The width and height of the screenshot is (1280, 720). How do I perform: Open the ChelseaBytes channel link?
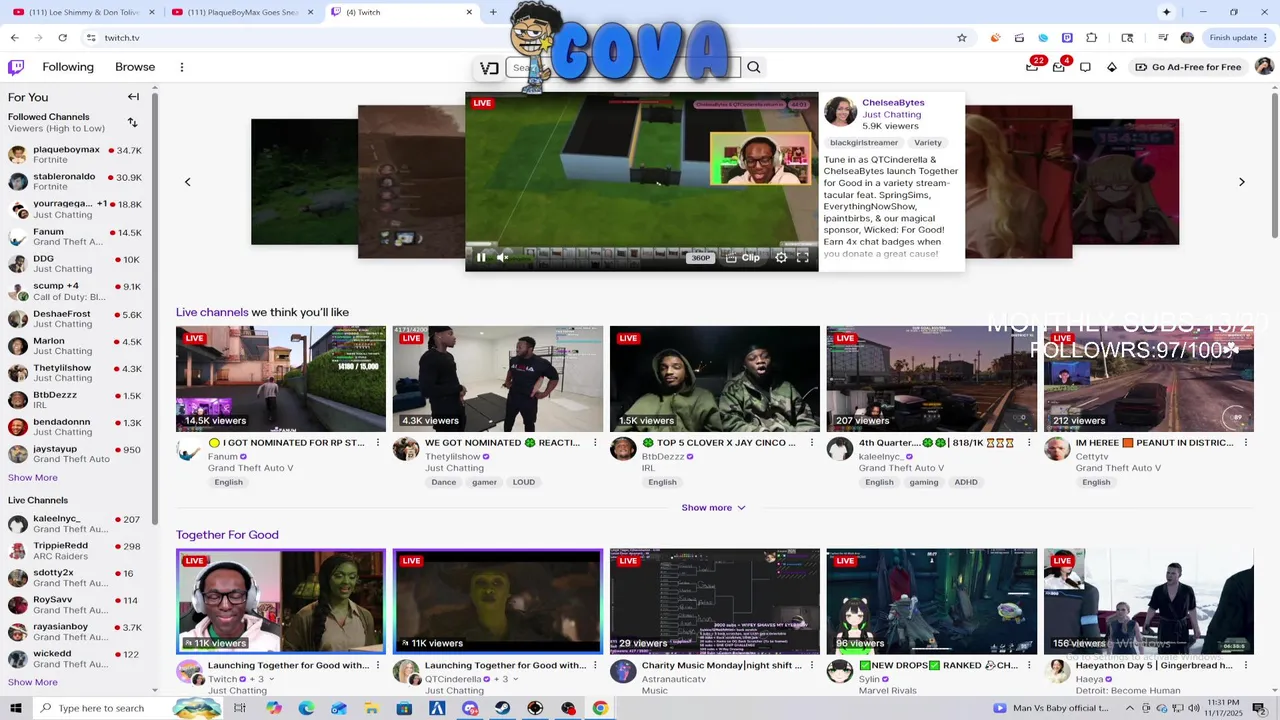(x=893, y=103)
